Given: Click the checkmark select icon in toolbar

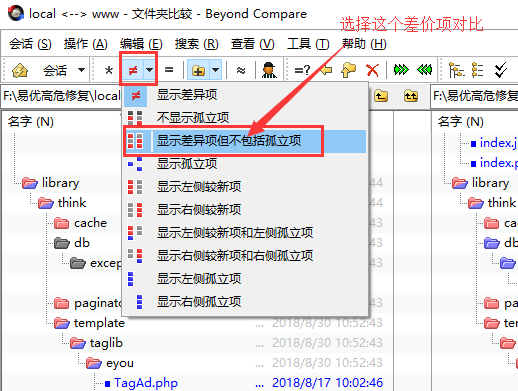Looking at the screenshot, I should tap(500, 70).
